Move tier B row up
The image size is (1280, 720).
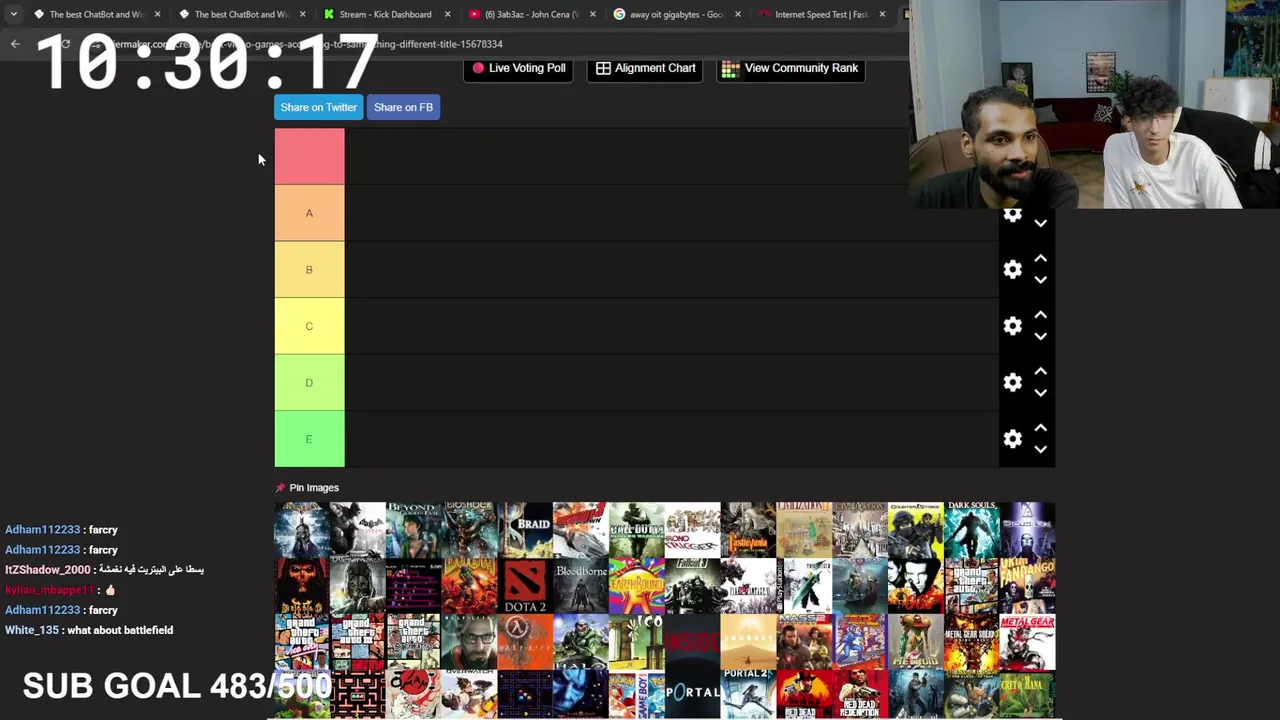[1041, 258]
